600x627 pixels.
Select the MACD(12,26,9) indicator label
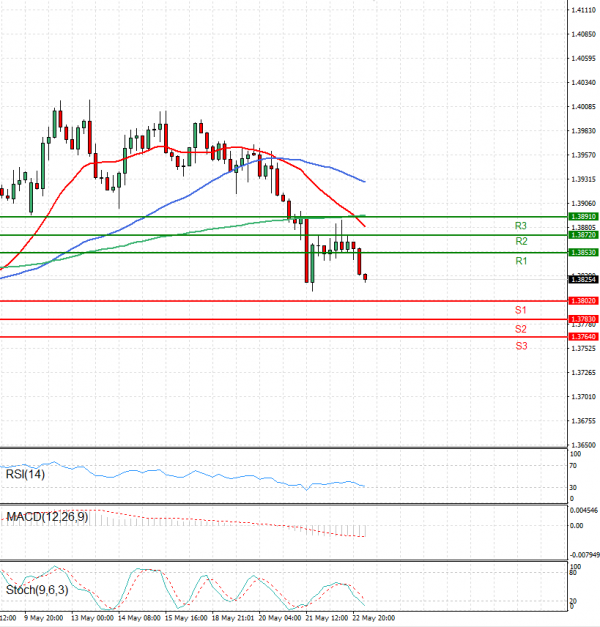click(x=47, y=517)
